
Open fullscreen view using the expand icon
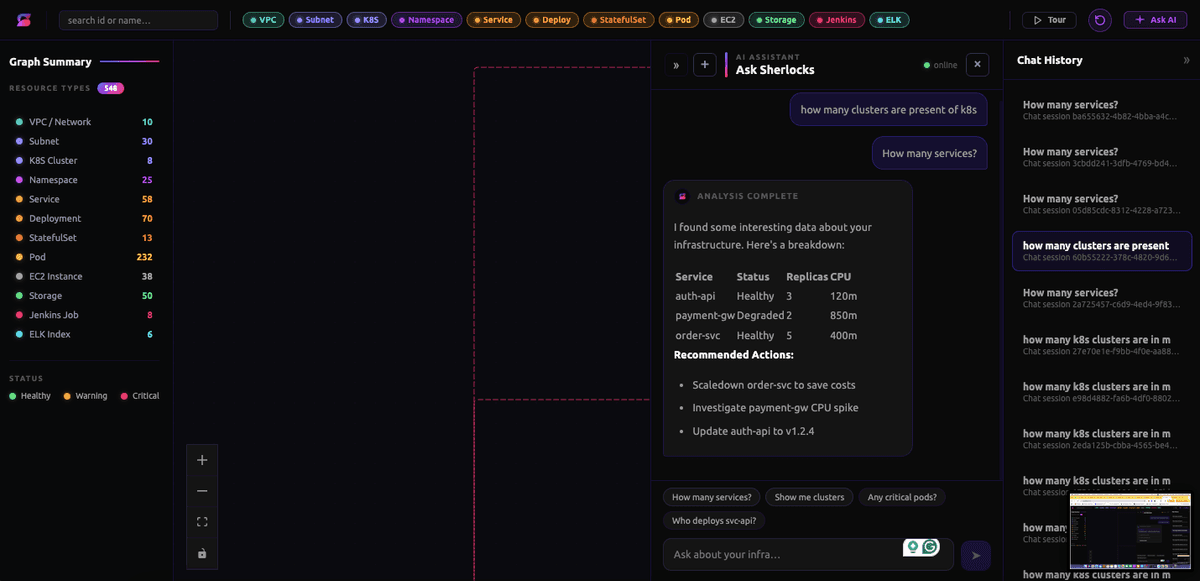pyautogui.click(x=202, y=521)
